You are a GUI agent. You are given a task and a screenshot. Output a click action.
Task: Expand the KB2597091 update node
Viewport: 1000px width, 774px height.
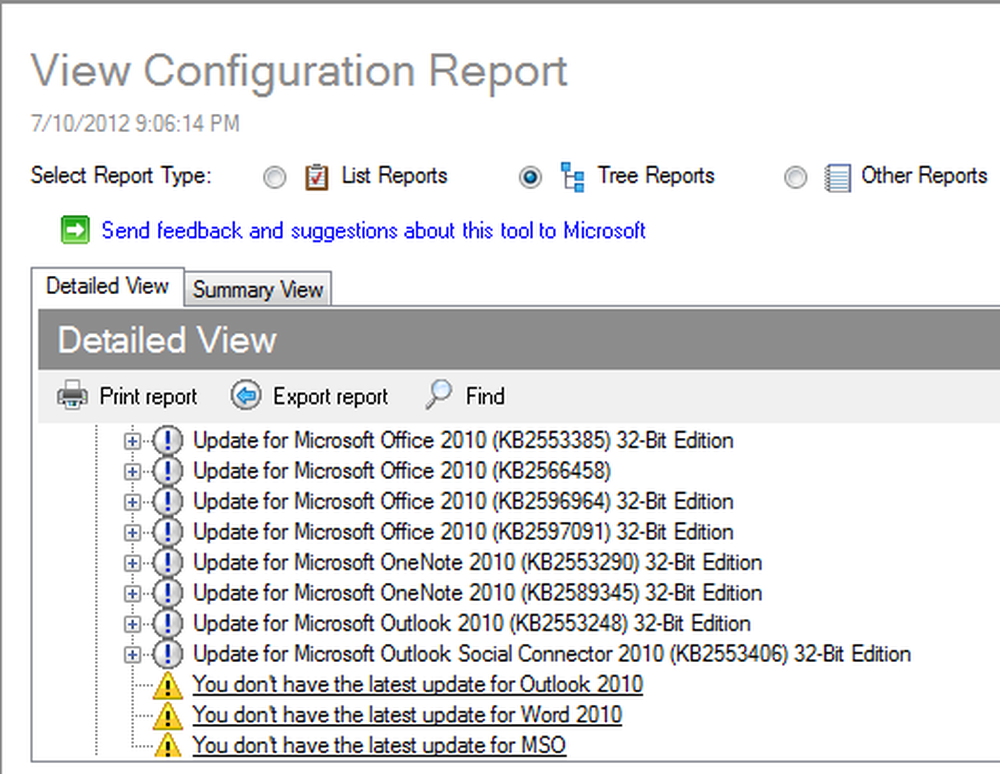coord(132,532)
